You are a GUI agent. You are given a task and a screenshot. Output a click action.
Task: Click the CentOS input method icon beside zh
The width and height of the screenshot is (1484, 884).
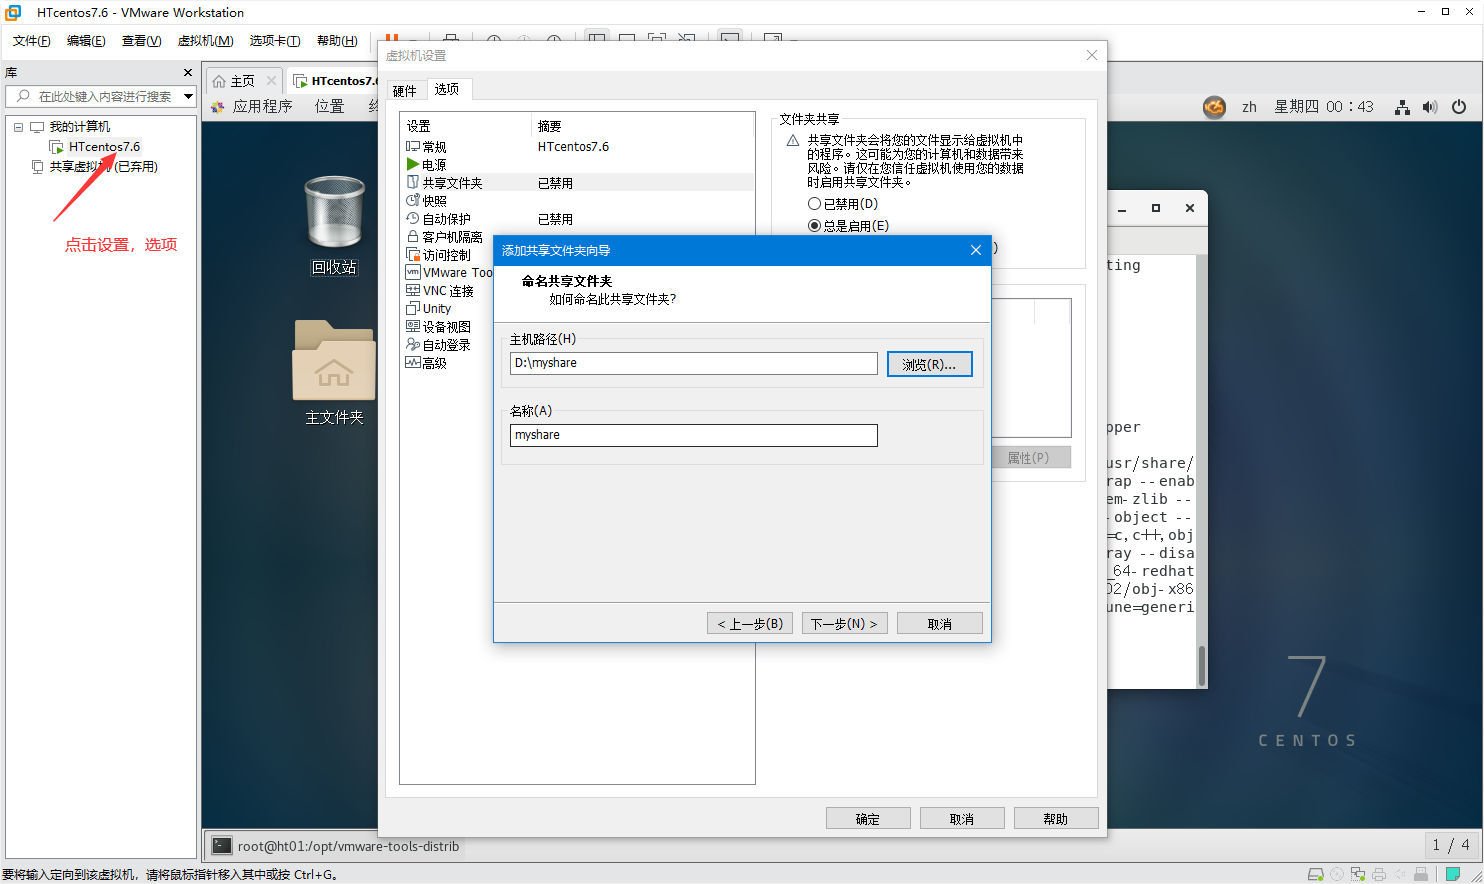click(1214, 107)
